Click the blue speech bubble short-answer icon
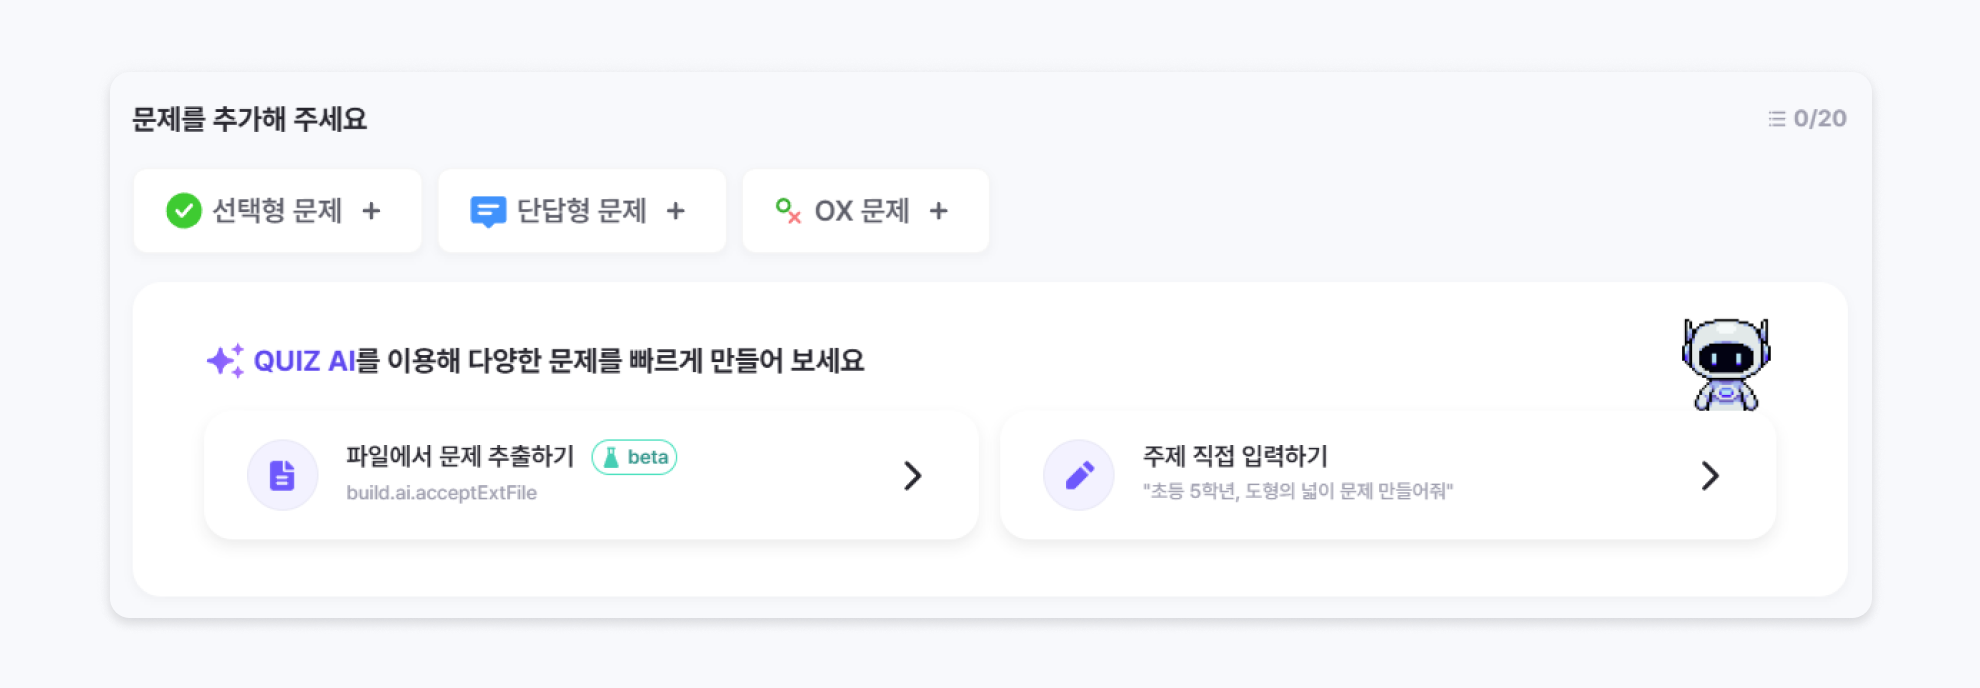The width and height of the screenshot is (1980, 688). [488, 211]
